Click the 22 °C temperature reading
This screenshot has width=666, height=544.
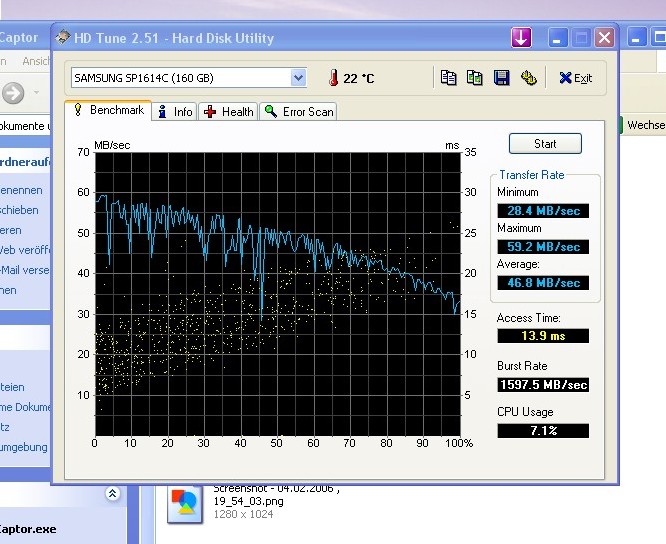pos(358,79)
